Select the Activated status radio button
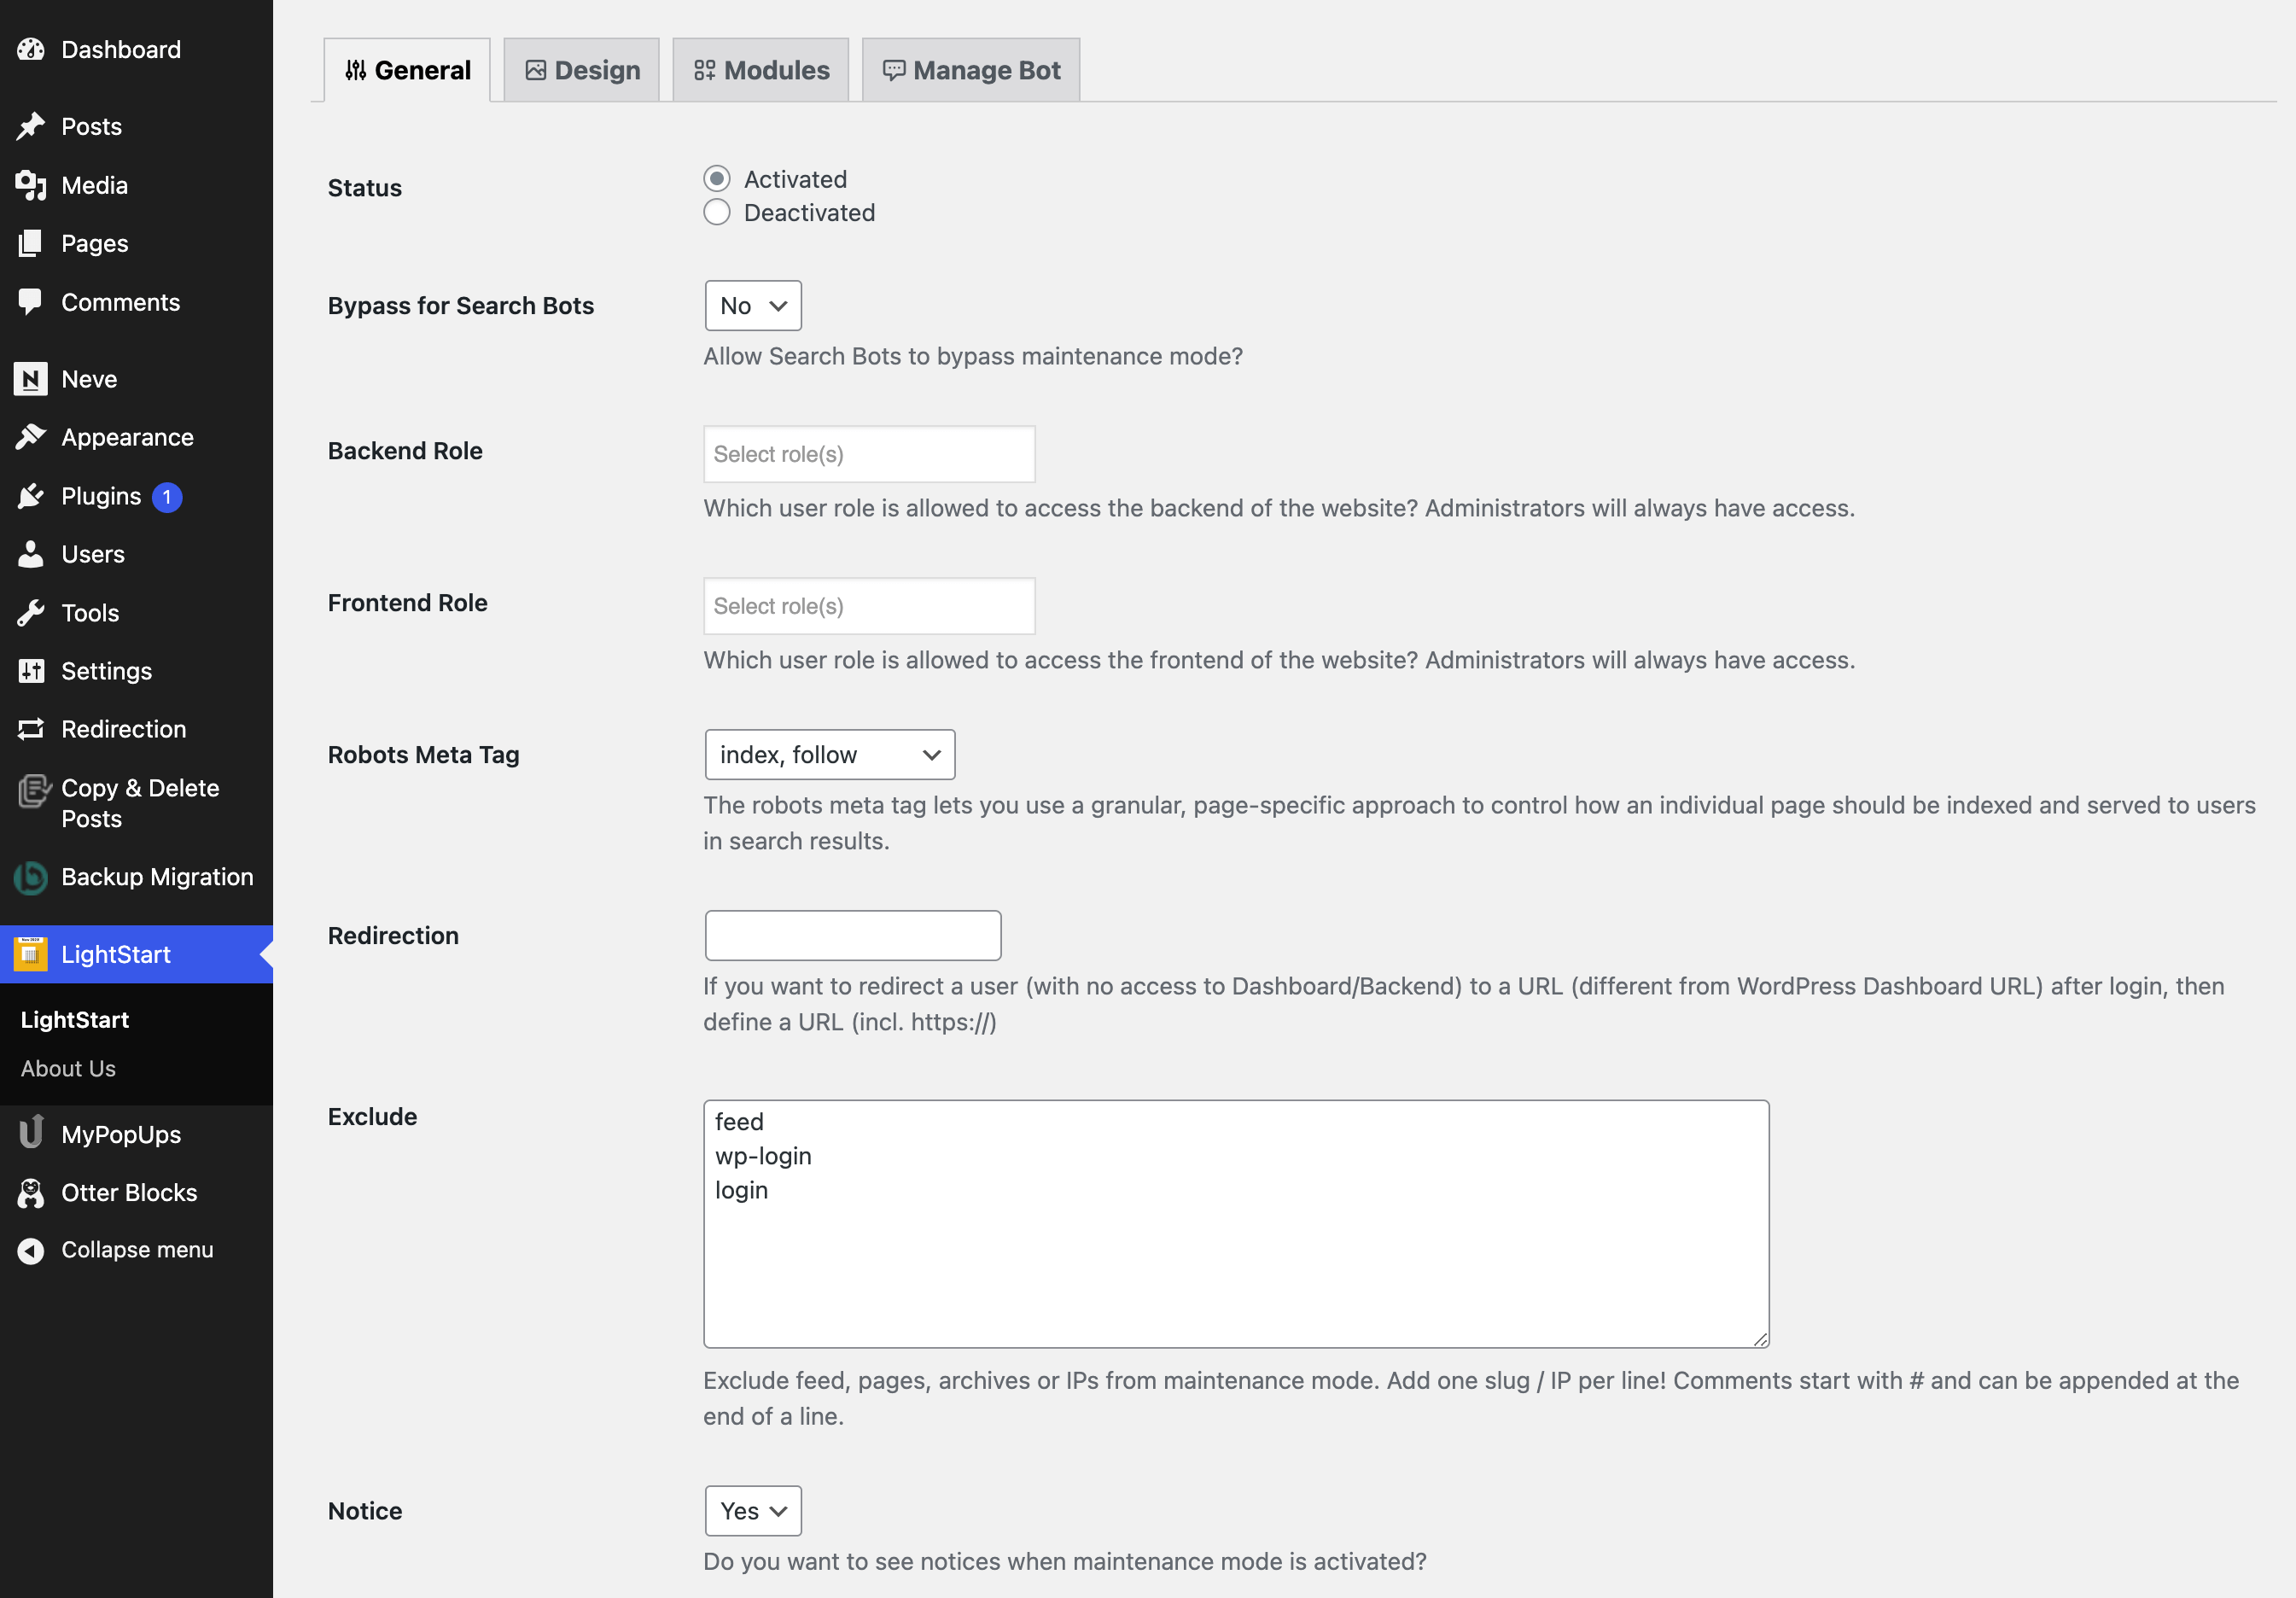This screenshot has width=2296, height=1598. (716, 179)
